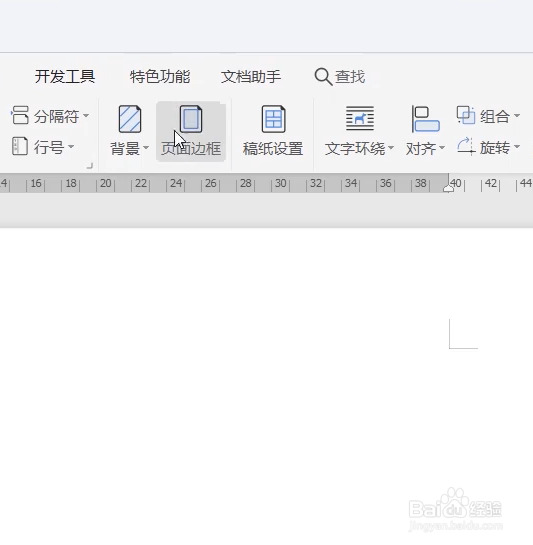Click the 分隔符 text label
The height and width of the screenshot is (545, 533).
pyautogui.click(x=57, y=116)
